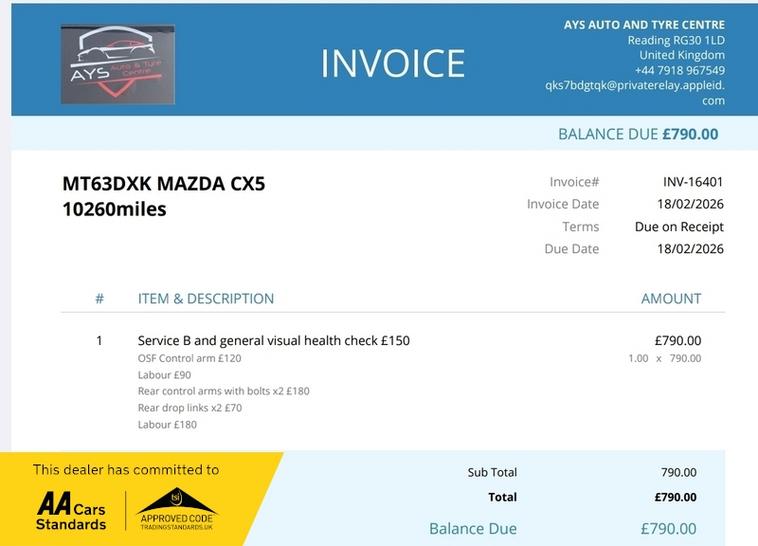Click the AMOUNT column header

click(670, 298)
